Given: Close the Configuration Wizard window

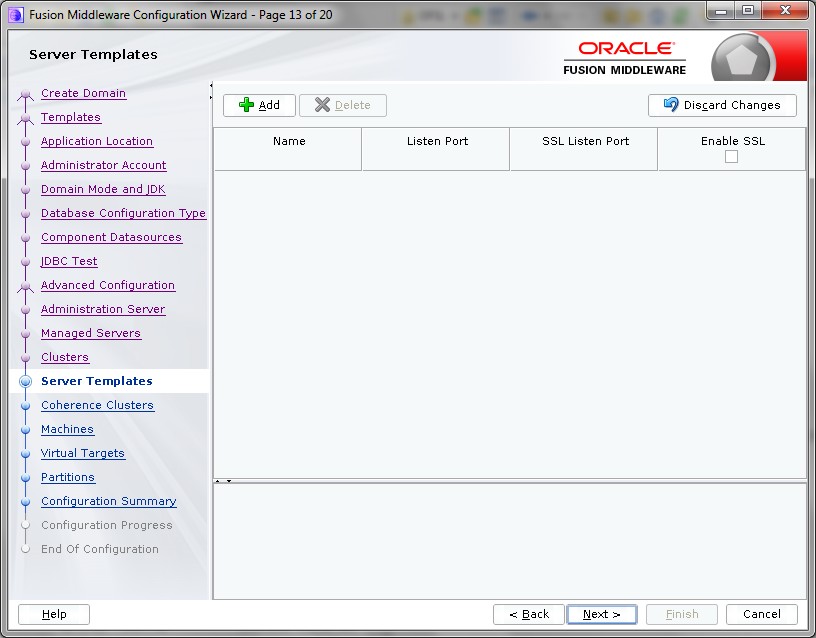Looking at the screenshot, I should [785, 11].
